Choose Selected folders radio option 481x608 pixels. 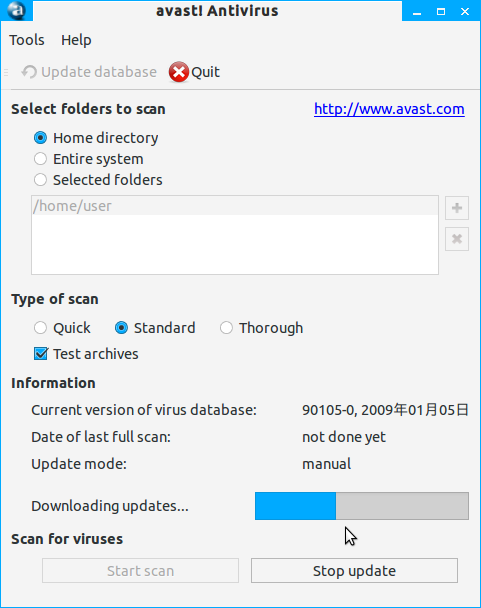tap(40, 180)
